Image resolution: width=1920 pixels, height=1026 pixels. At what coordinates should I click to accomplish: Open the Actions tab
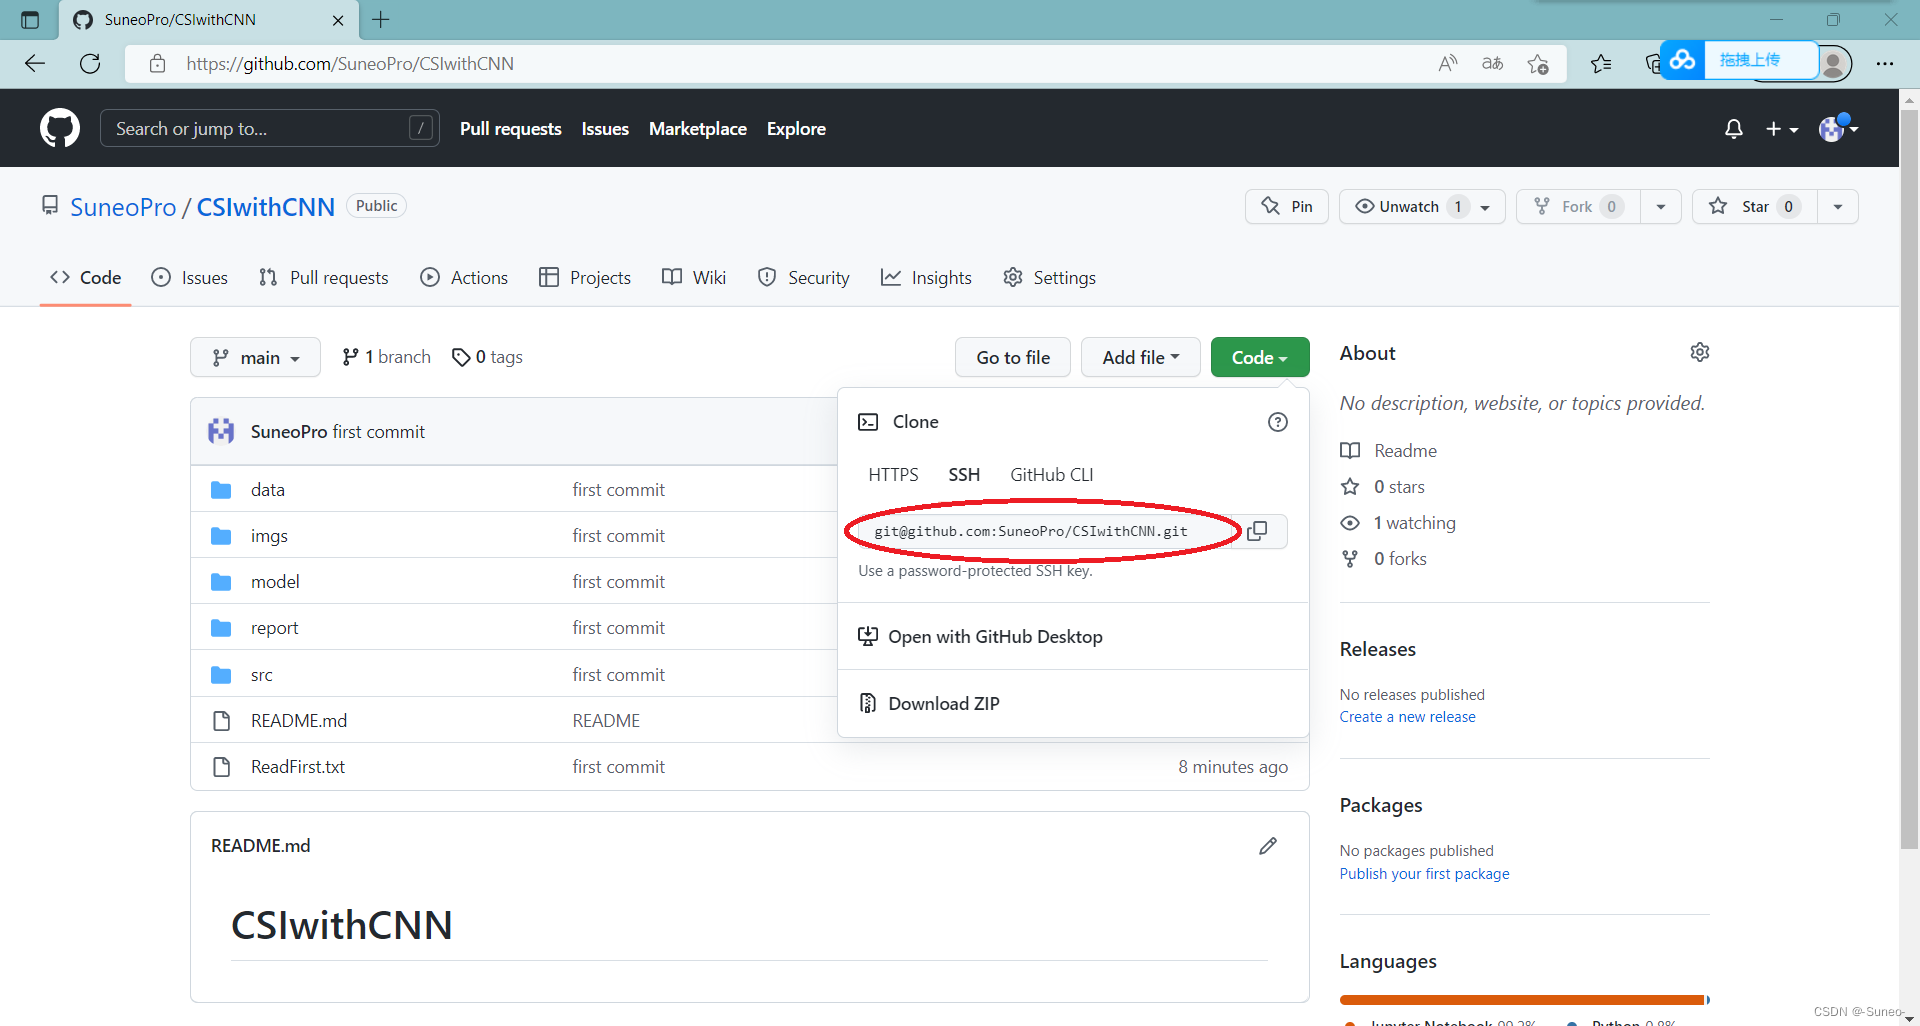[x=464, y=278]
